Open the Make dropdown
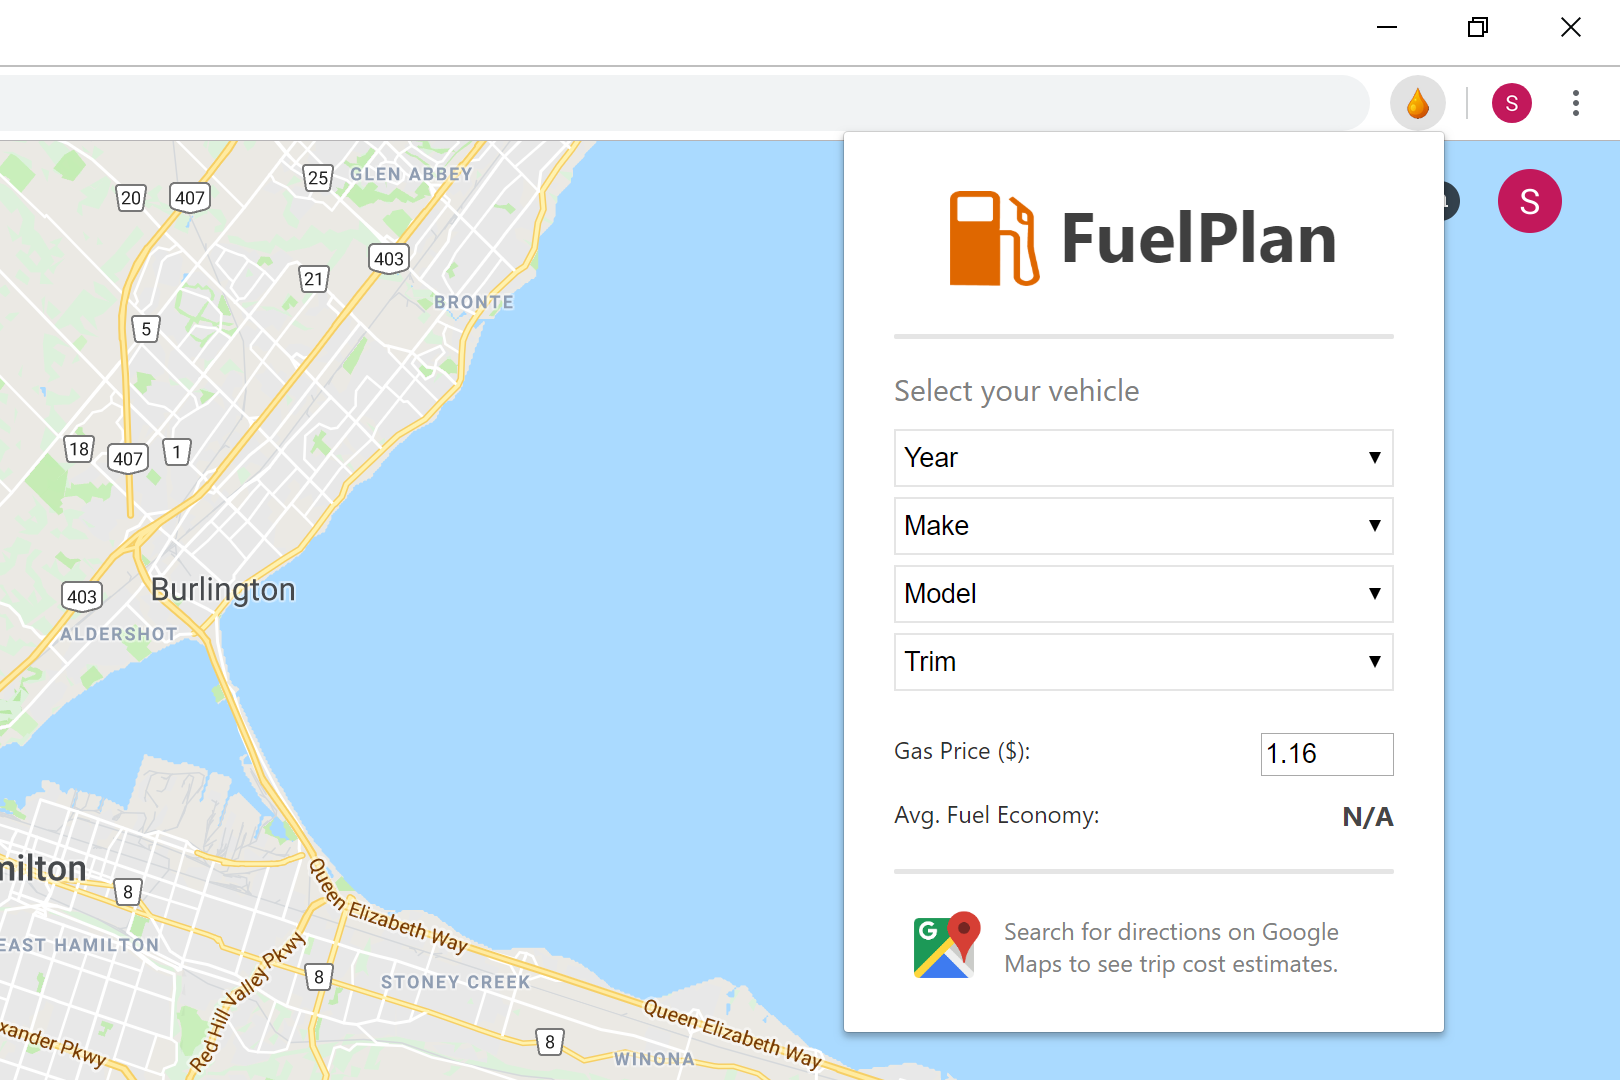Image resolution: width=1620 pixels, height=1080 pixels. (x=1143, y=526)
